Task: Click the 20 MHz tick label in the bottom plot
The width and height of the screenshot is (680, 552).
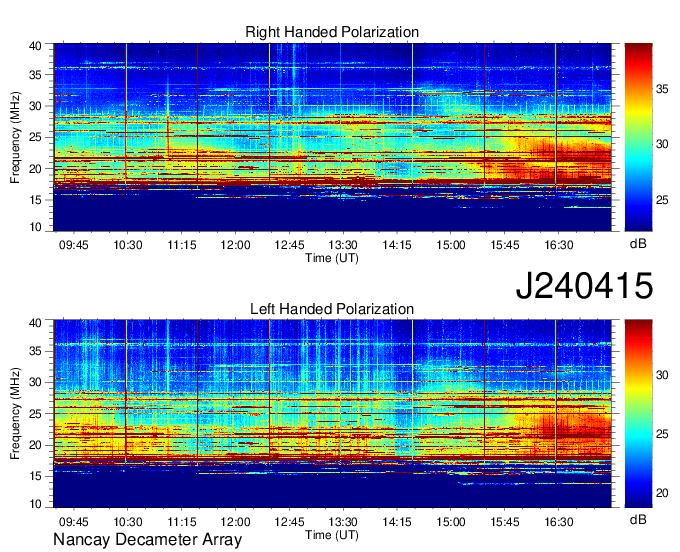Action: [x=36, y=445]
